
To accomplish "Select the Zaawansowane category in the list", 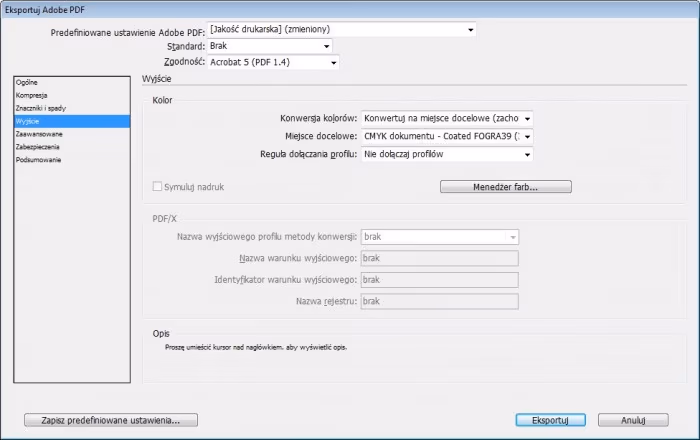I will point(72,134).
